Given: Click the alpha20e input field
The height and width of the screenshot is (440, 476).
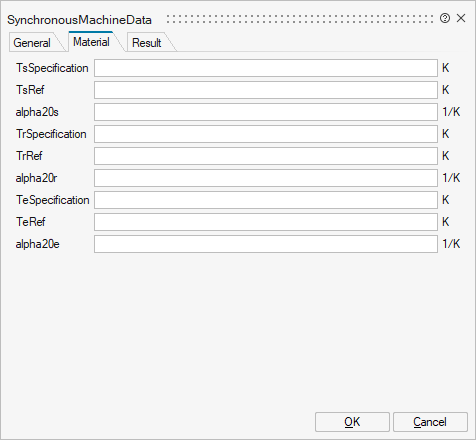Looking at the screenshot, I should [266, 244].
